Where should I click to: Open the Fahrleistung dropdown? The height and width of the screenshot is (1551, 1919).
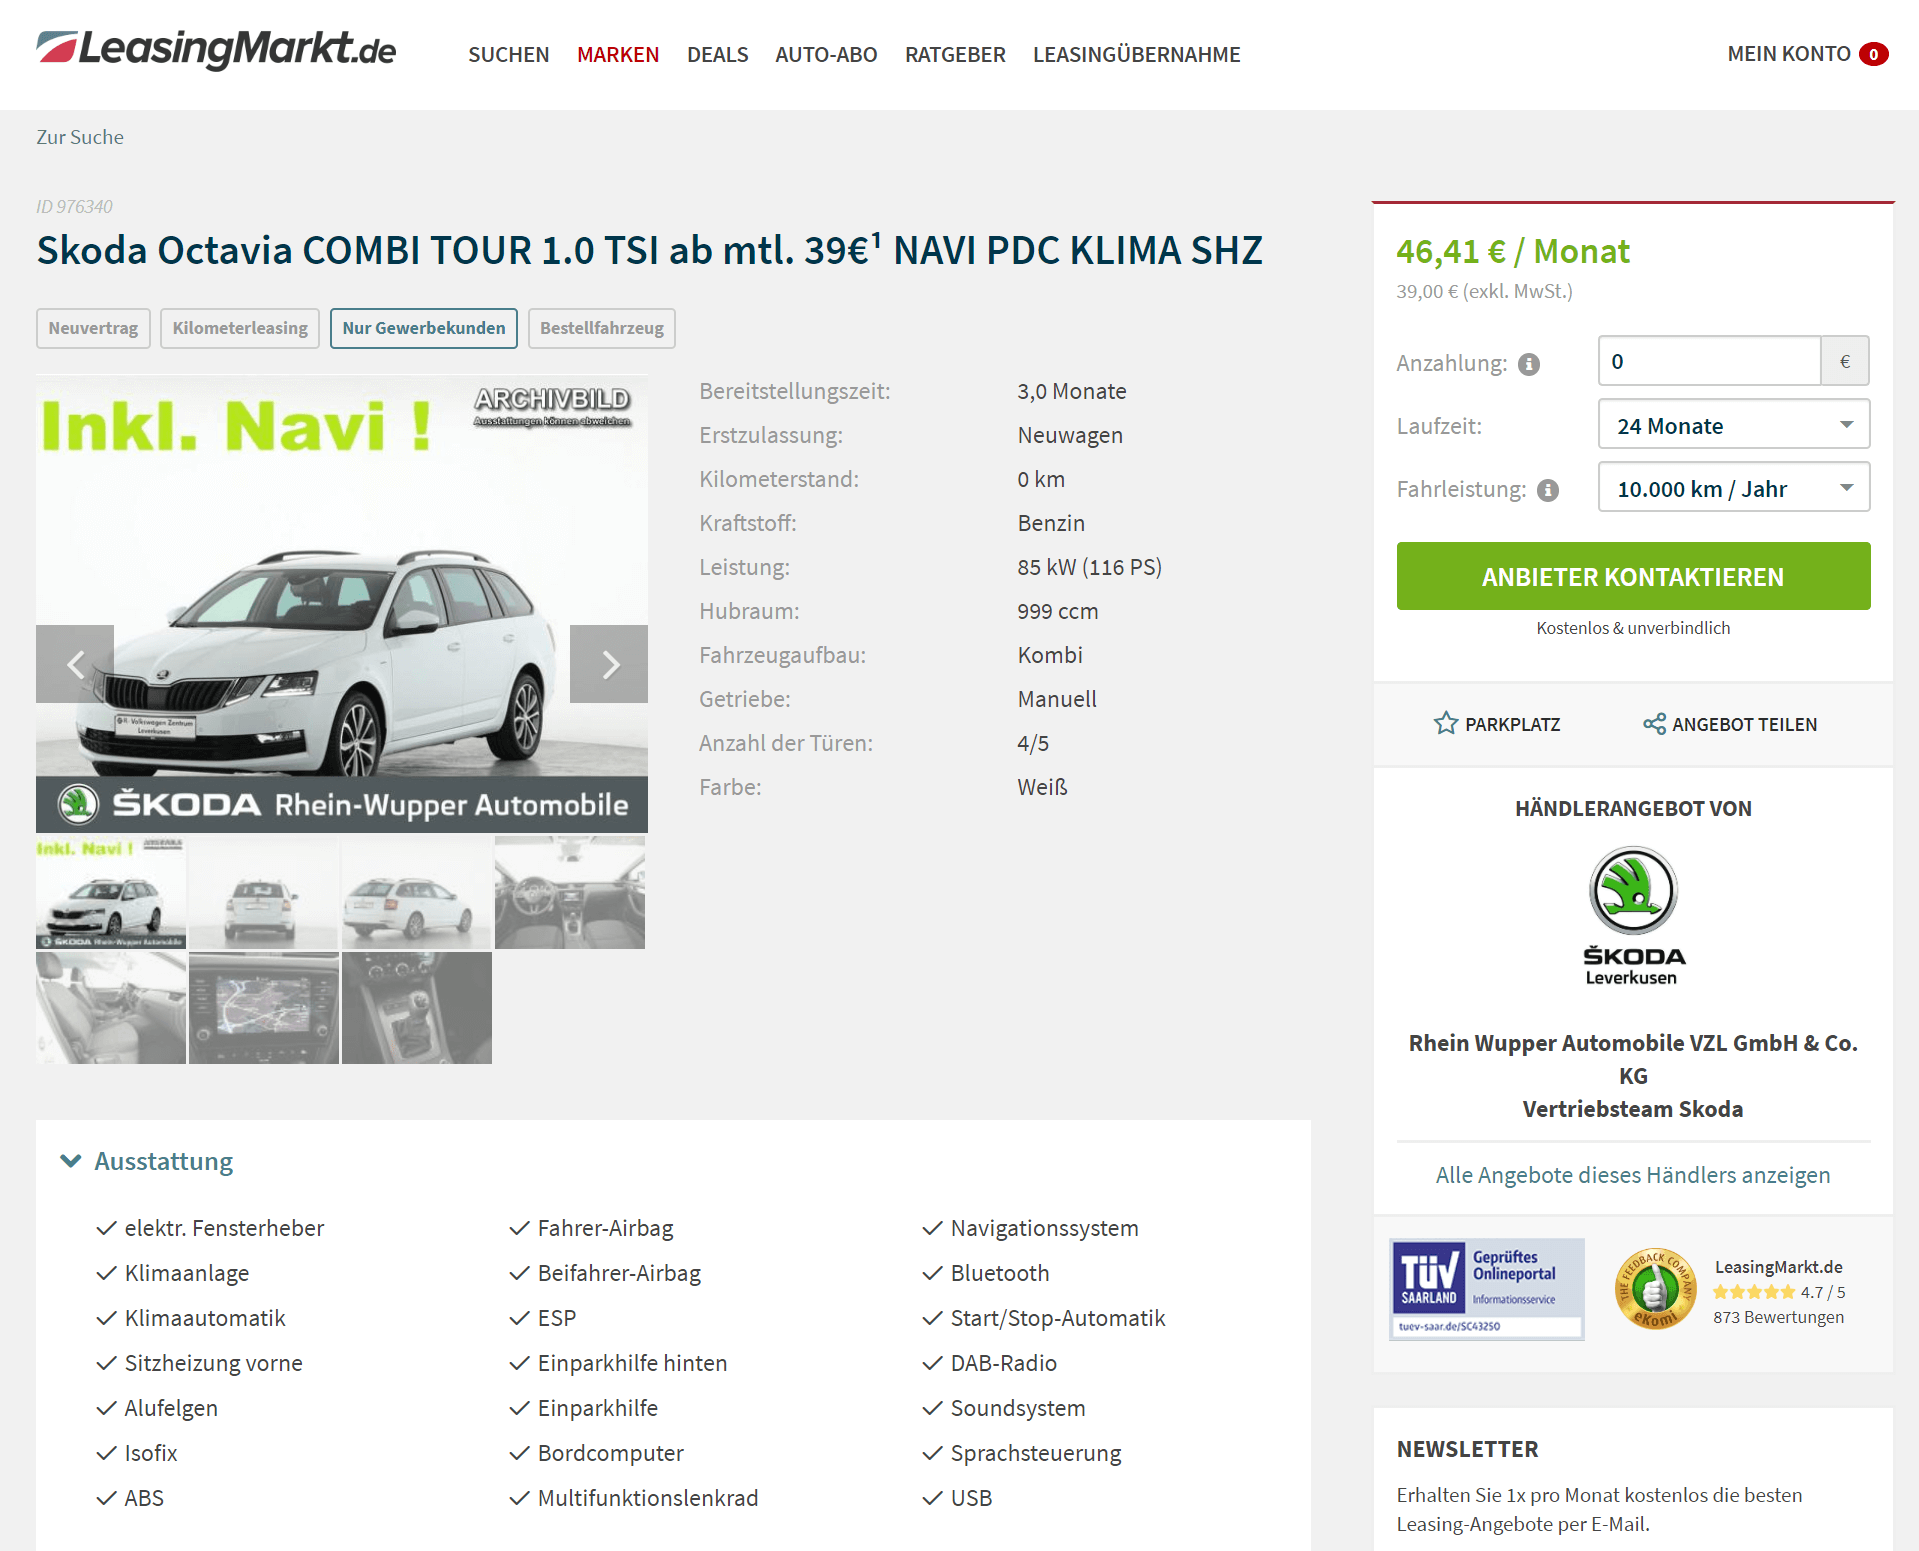1734,488
